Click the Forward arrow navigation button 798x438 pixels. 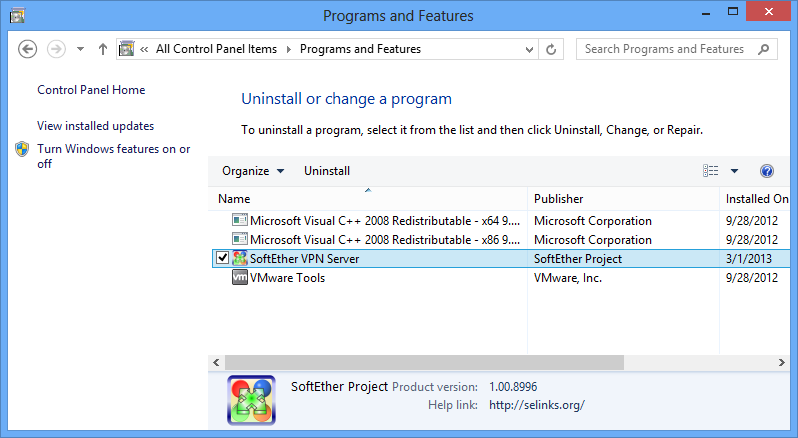click(x=56, y=49)
